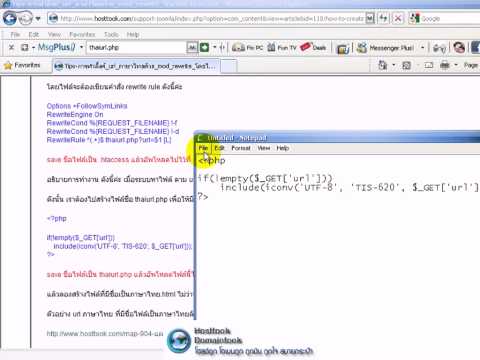Open the Favorites star button

click(x=22, y=65)
